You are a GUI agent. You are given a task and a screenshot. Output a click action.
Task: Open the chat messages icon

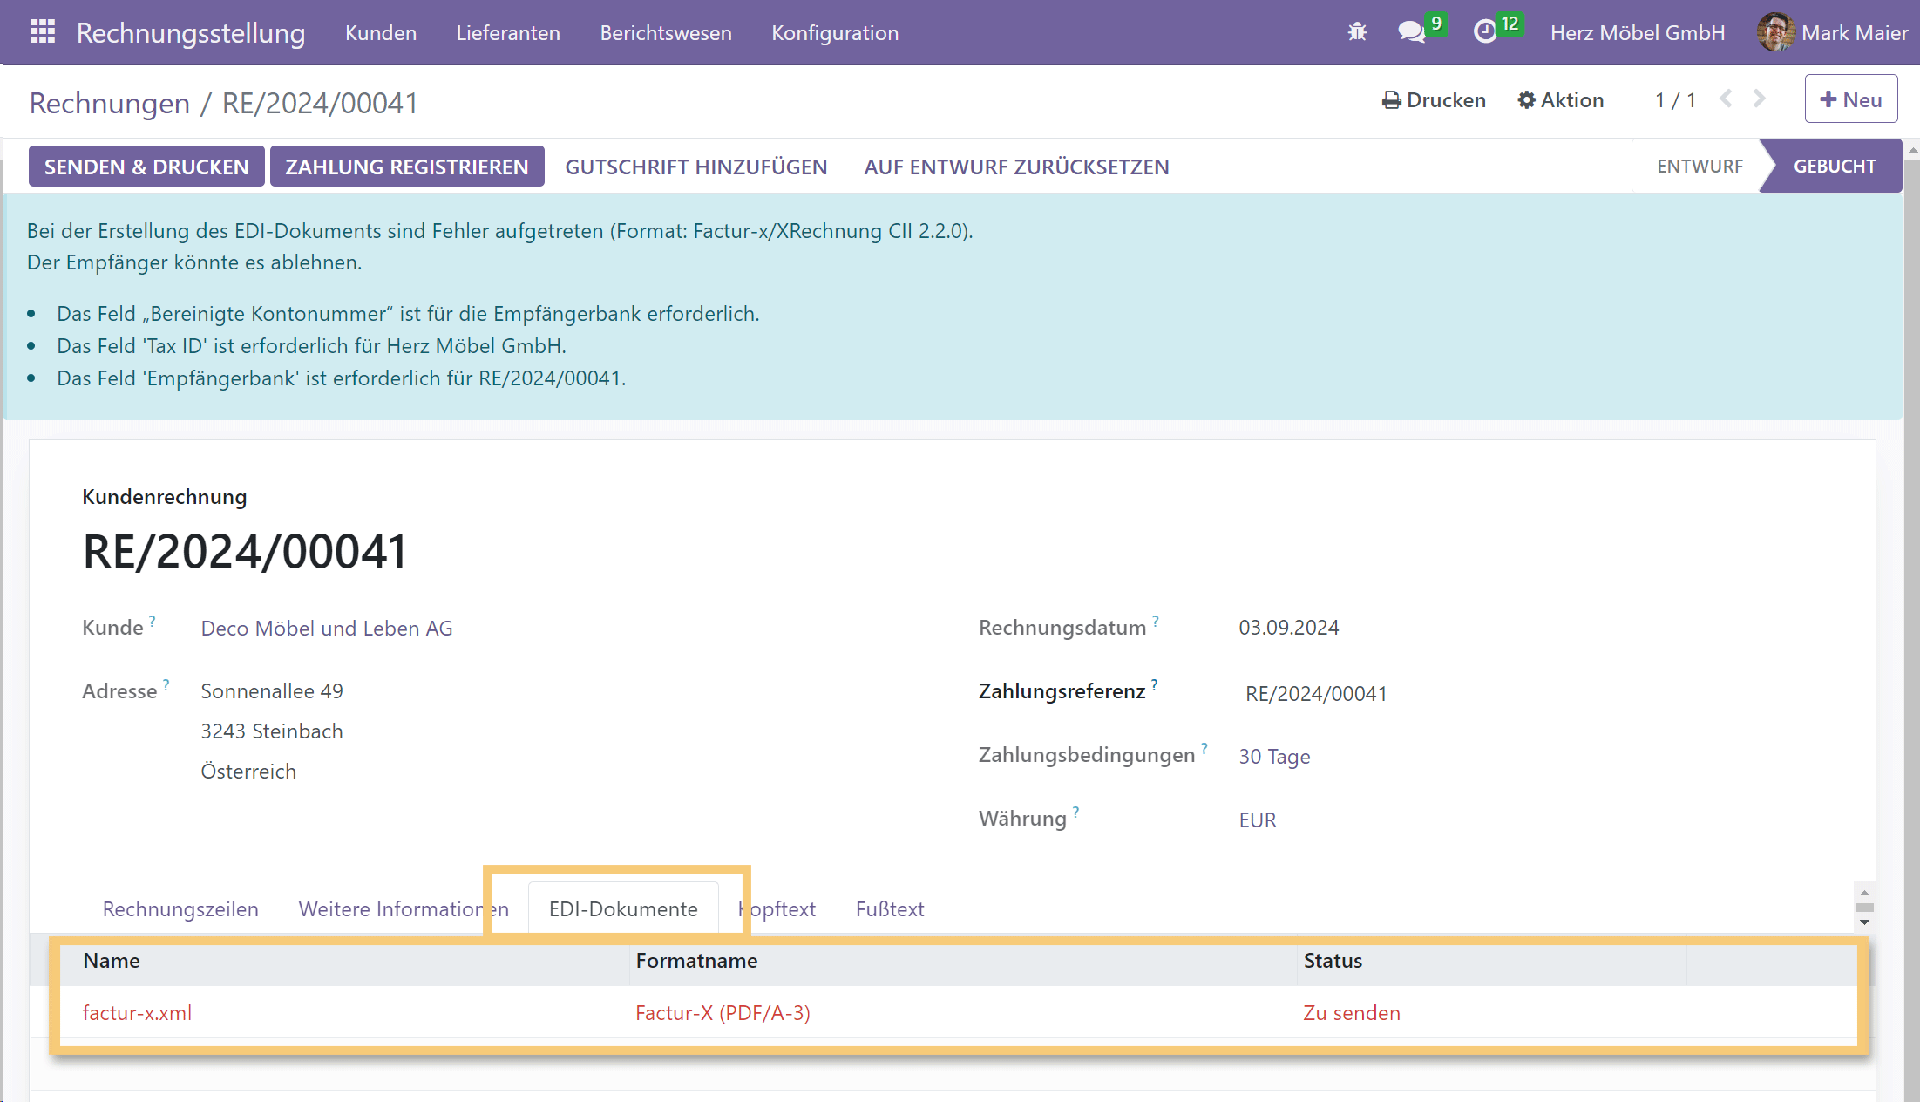pyautogui.click(x=1411, y=32)
